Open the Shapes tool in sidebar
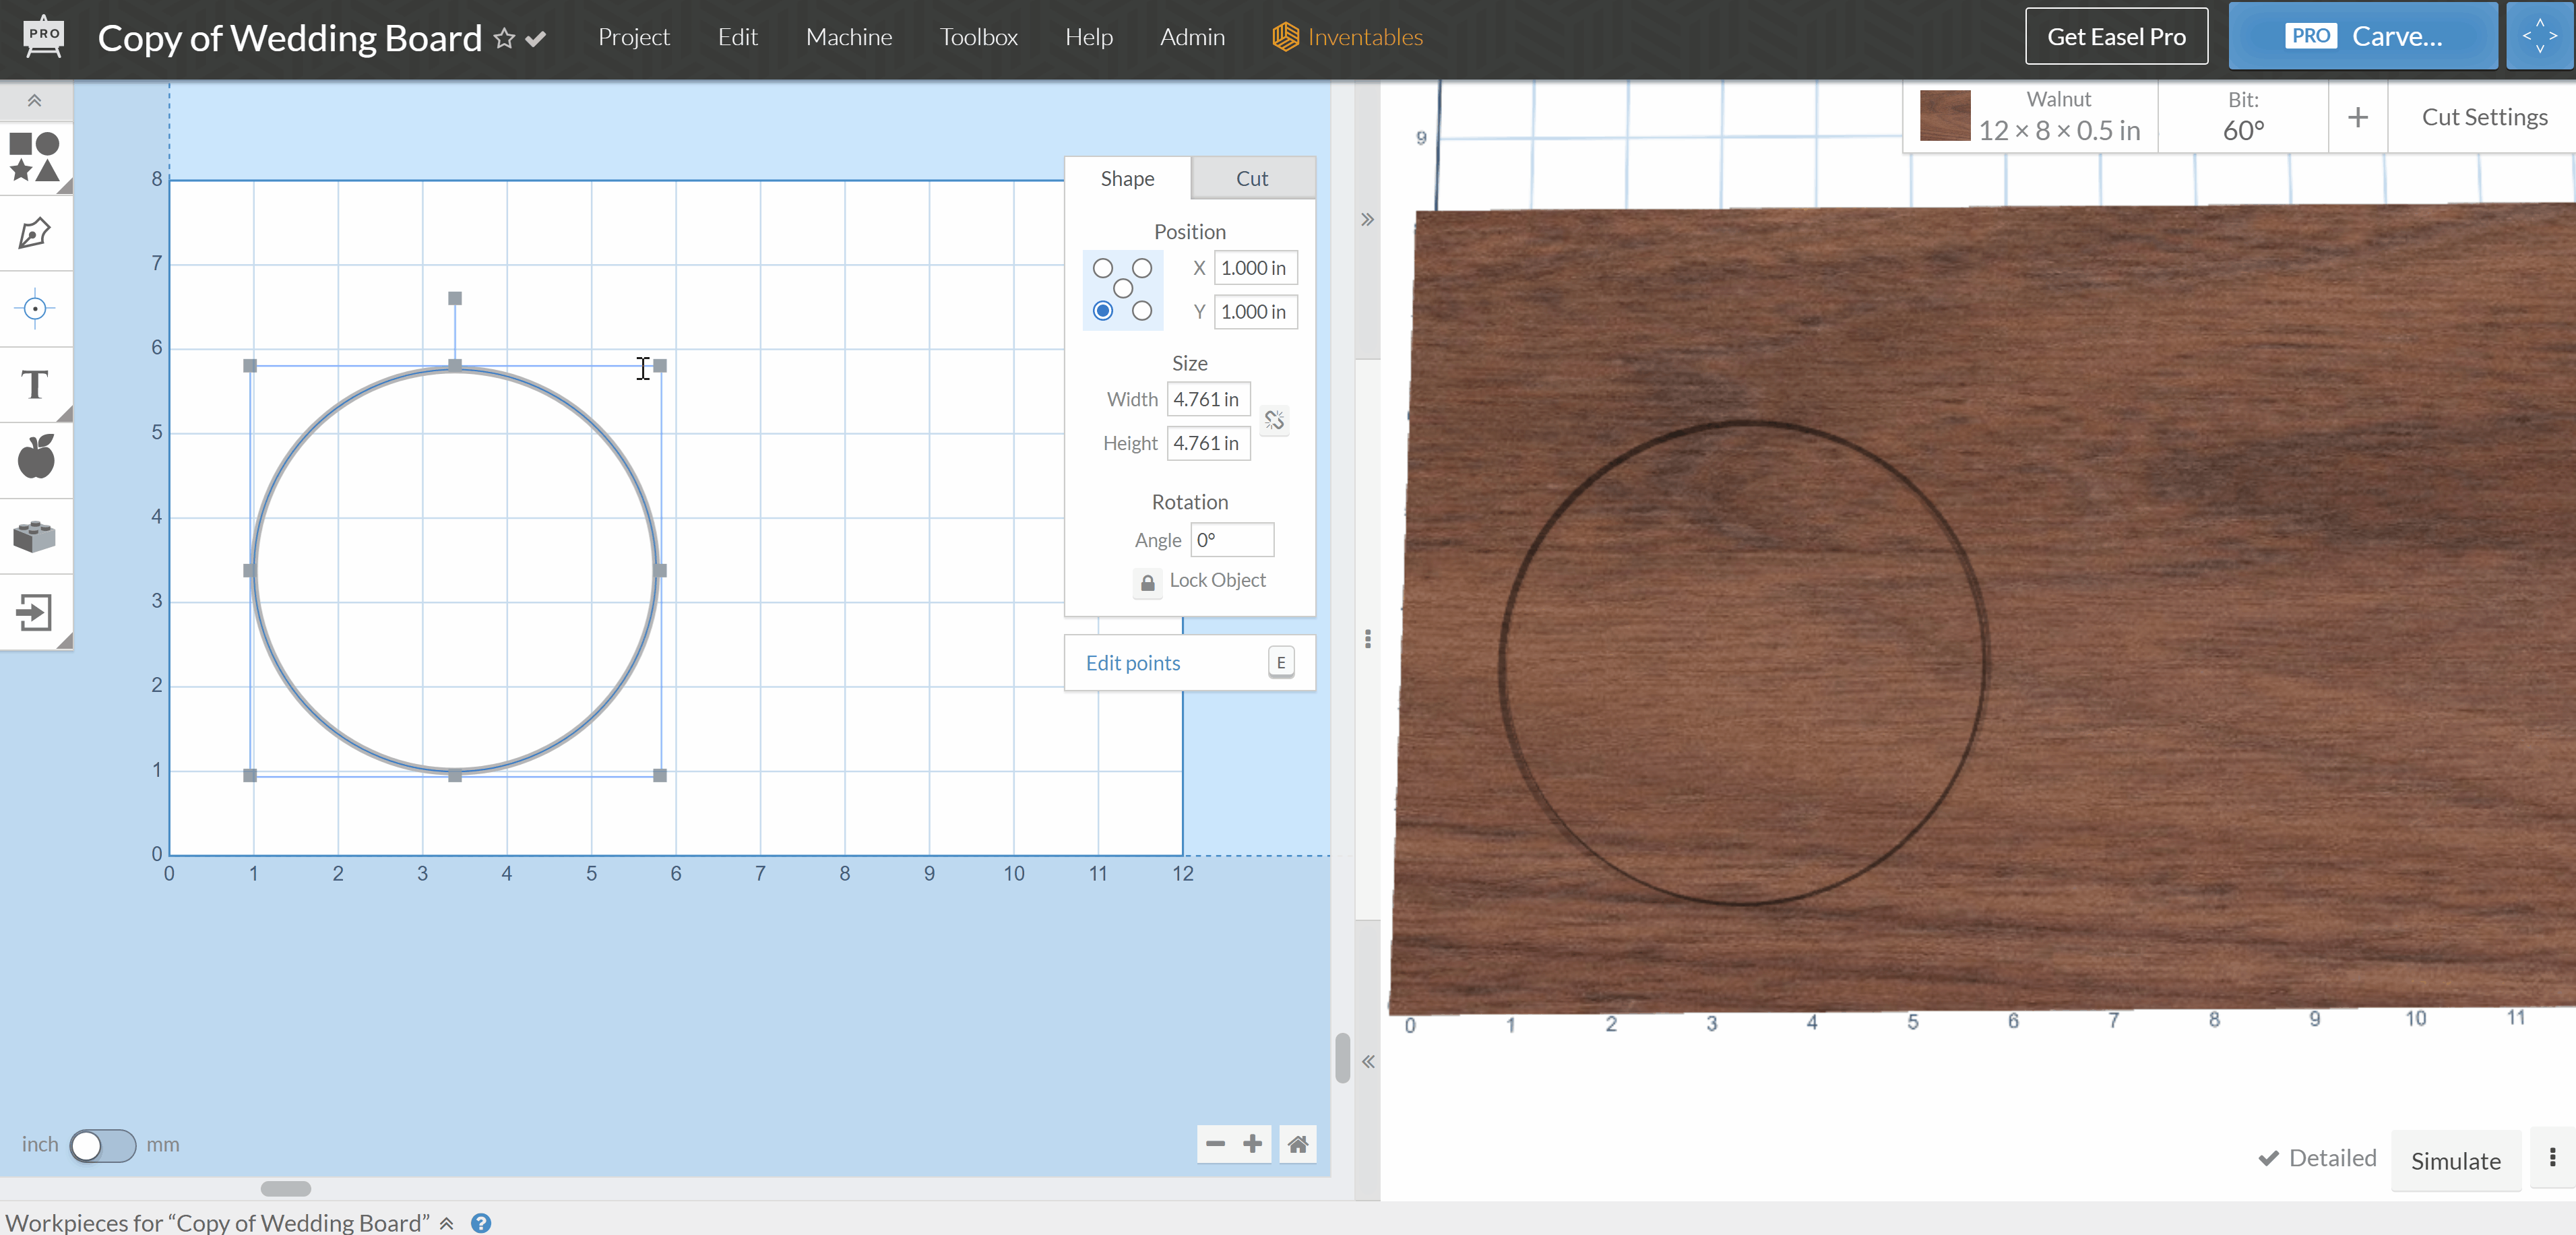Screen dimensions: 2576x1235 [x=34, y=157]
